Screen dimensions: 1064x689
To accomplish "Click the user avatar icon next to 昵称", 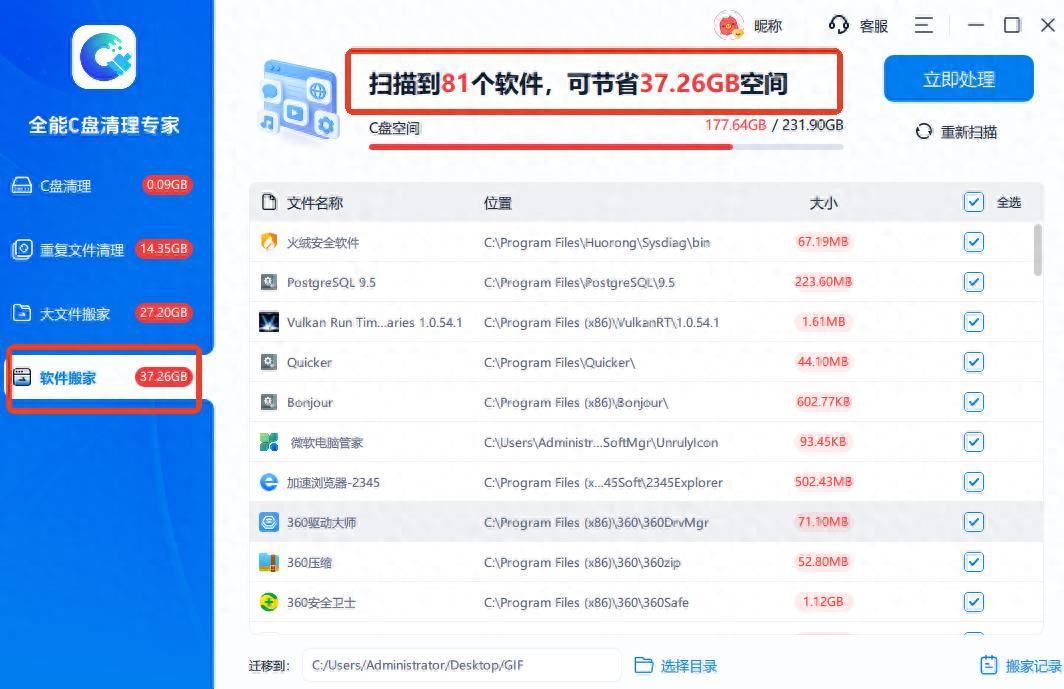I will (729, 26).
